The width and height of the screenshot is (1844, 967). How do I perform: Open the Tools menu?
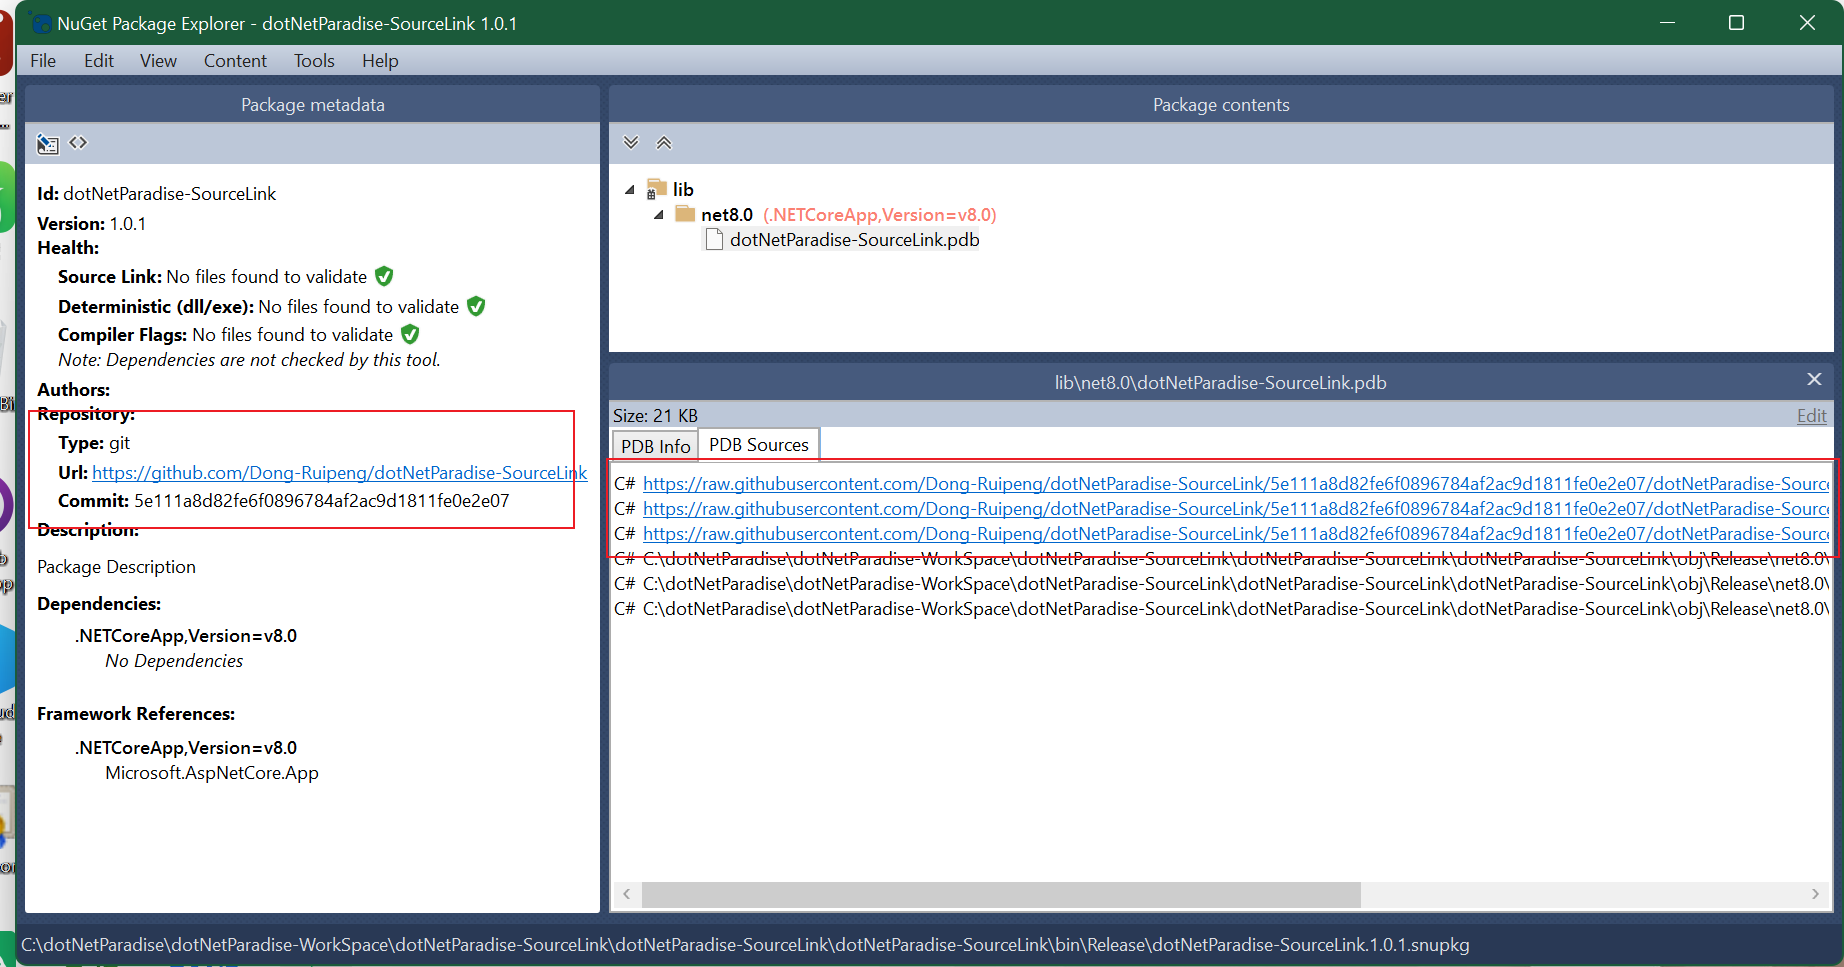pyautogui.click(x=314, y=61)
